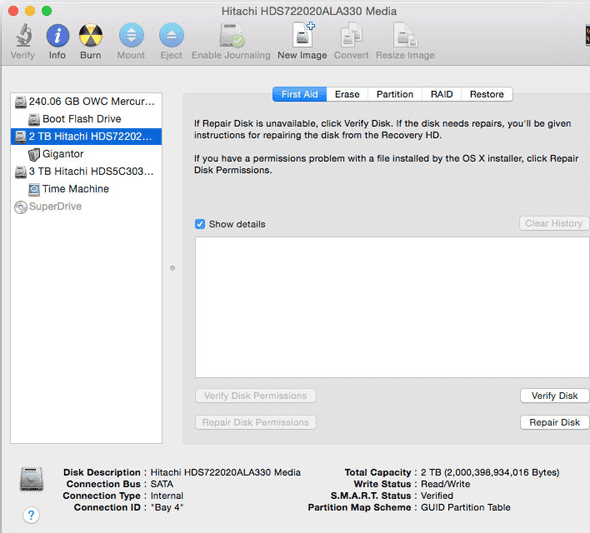Click the disk icon beside Disk Description

(32, 479)
